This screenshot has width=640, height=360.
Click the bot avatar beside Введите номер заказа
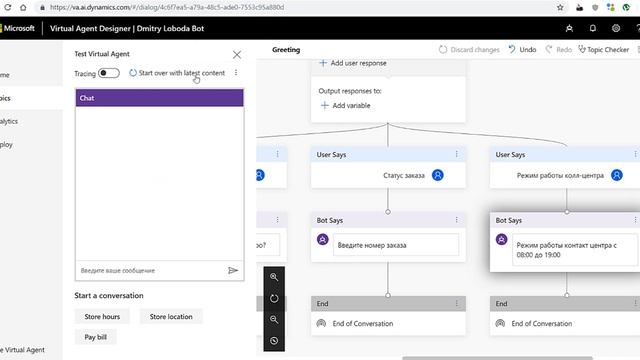322,240
